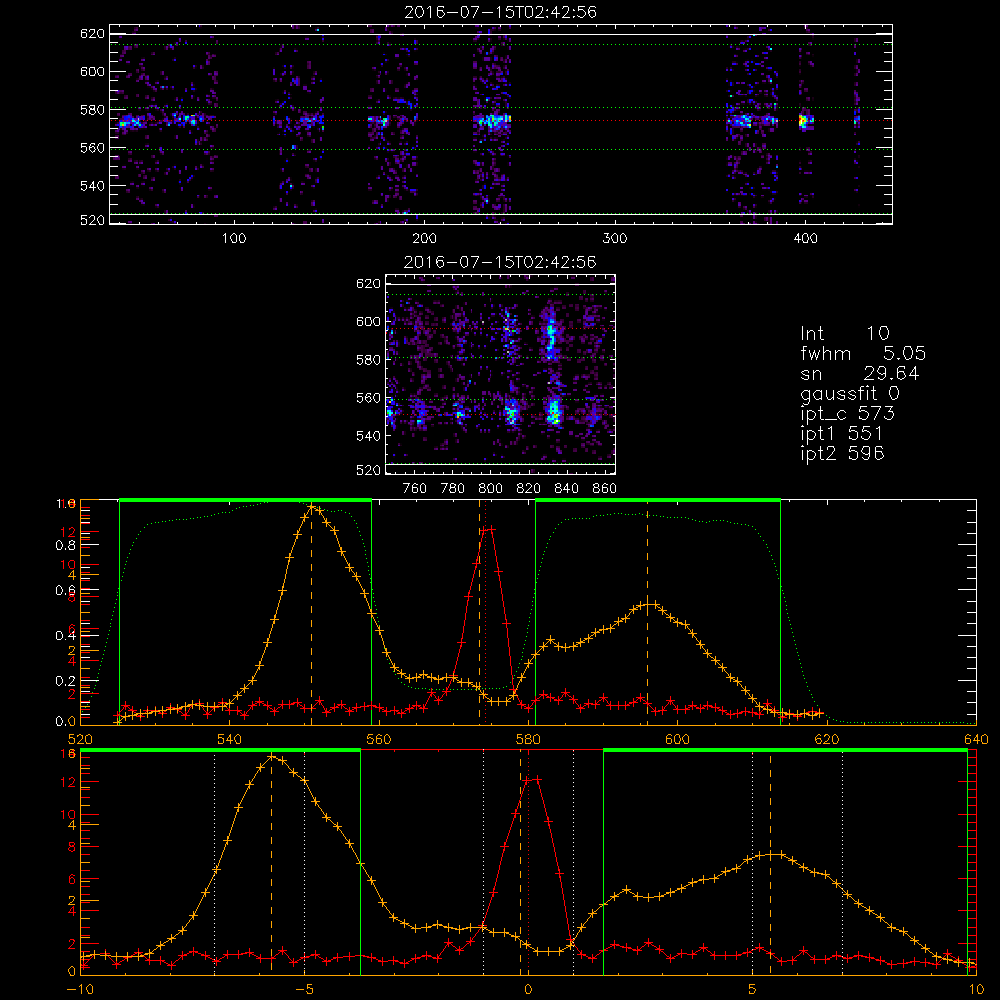Select the 'sn 29.64' readout line
The height and width of the screenshot is (1000, 1000).
pyautogui.click(x=860, y=373)
